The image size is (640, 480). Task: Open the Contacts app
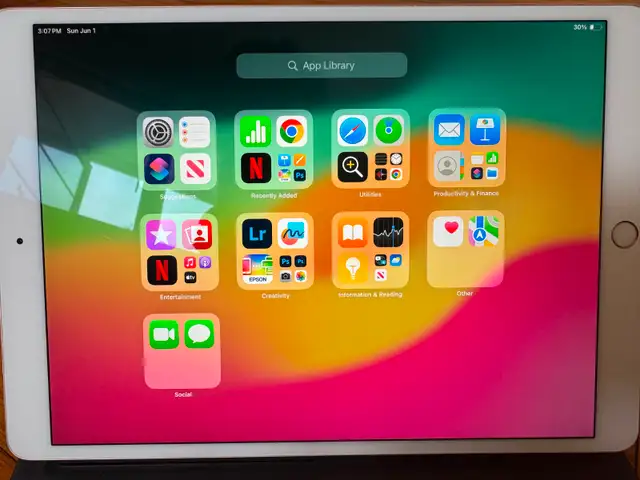pos(449,166)
